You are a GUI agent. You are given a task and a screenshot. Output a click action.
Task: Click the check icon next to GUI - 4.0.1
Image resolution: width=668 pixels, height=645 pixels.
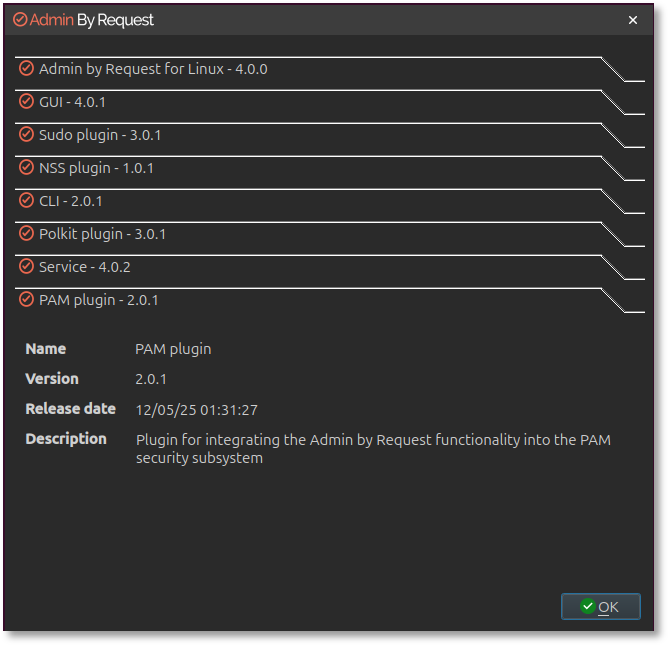(x=27, y=102)
